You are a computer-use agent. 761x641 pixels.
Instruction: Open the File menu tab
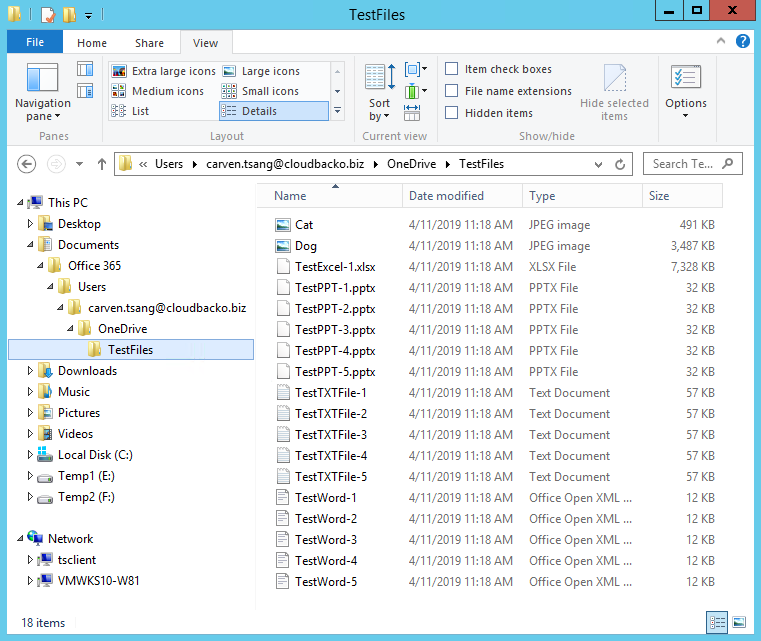pos(35,43)
